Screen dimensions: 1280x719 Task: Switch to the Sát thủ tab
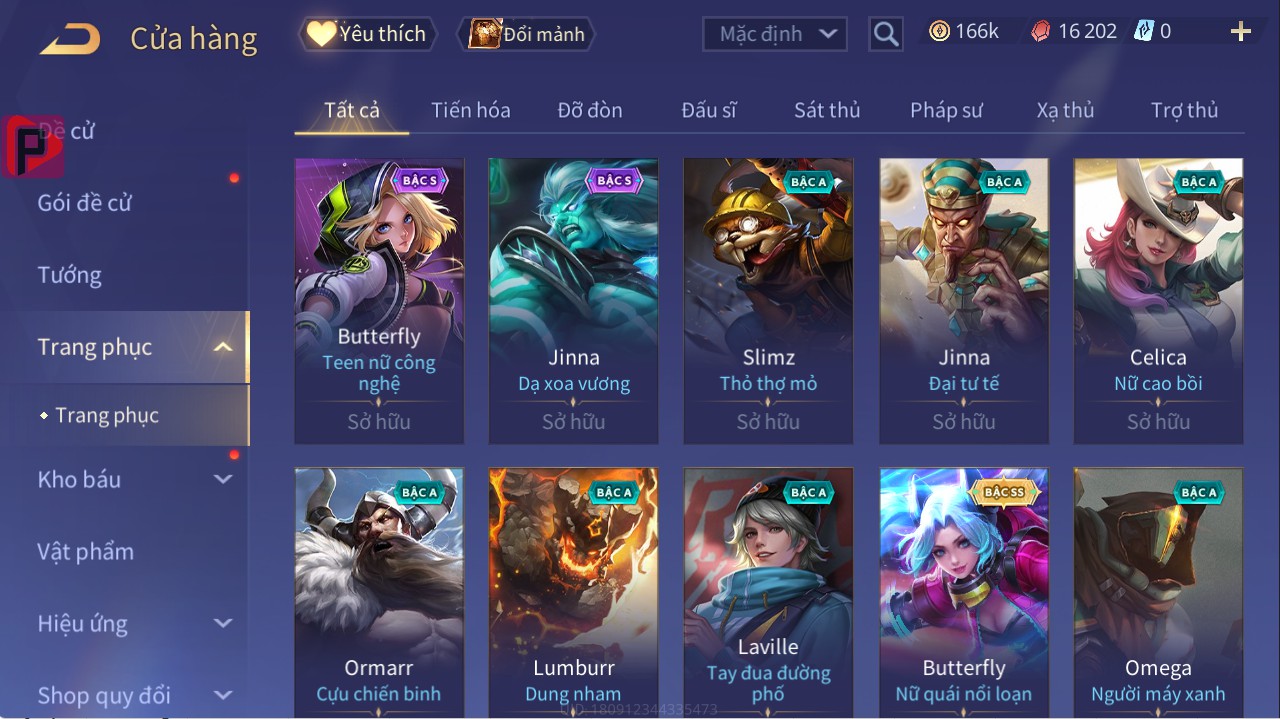[x=827, y=110]
